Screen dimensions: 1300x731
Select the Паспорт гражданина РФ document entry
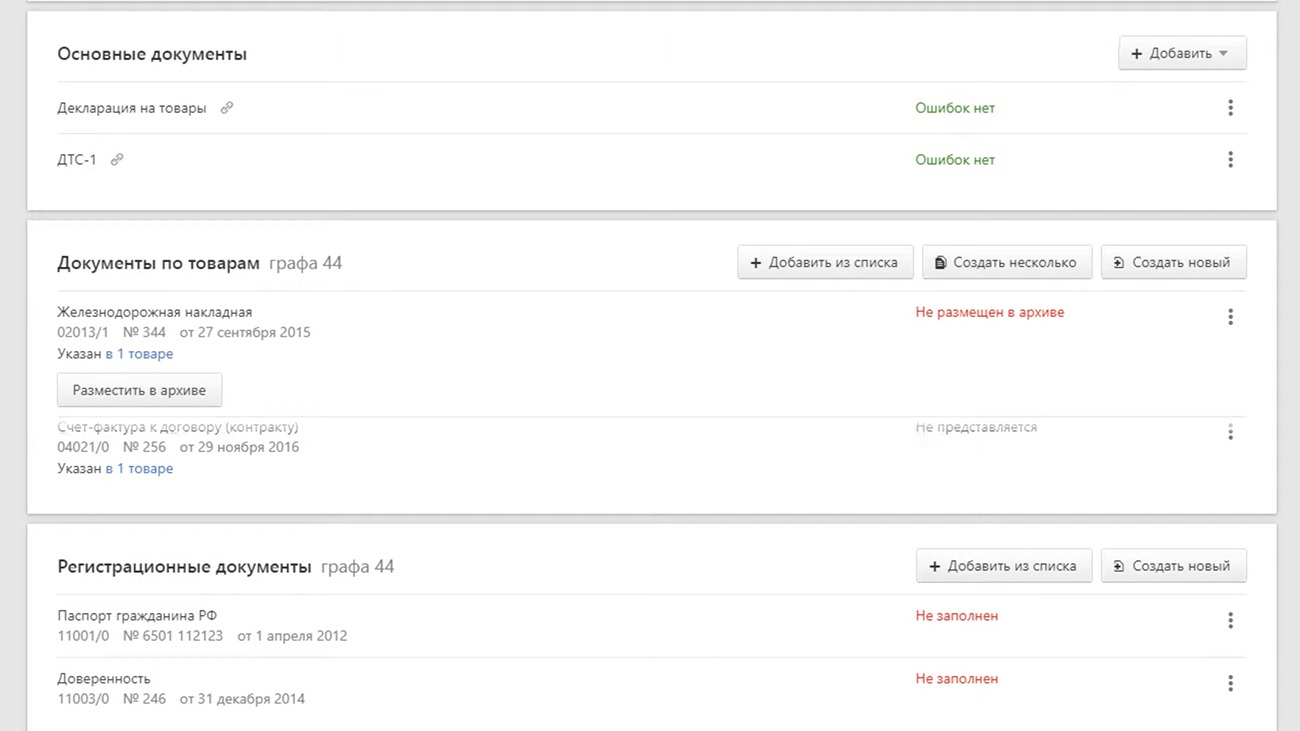pyautogui.click(x=137, y=616)
